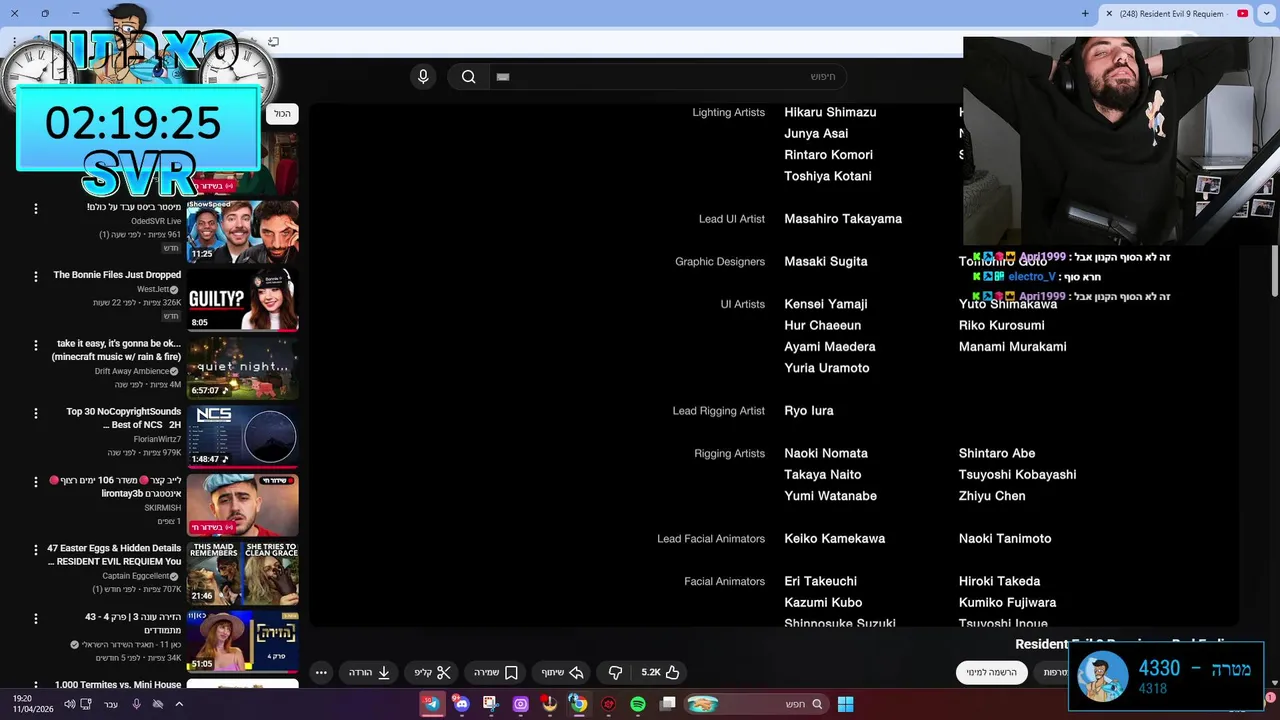The height and width of the screenshot is (720, 1280).
Task: Open a new Chrome tab with plus
Action: (x=1085, y=14)
